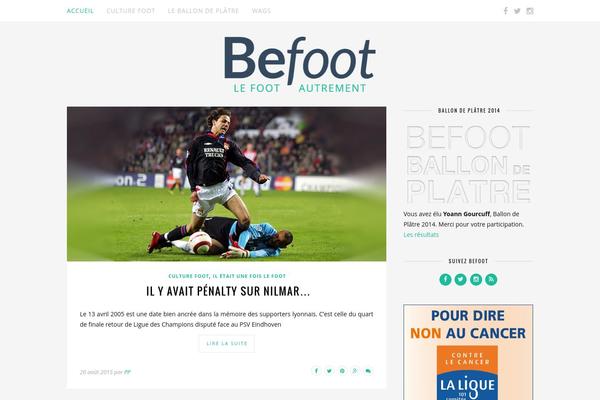Click the green Twitter circle under Suivez Befoot

(x=460, y=279)
